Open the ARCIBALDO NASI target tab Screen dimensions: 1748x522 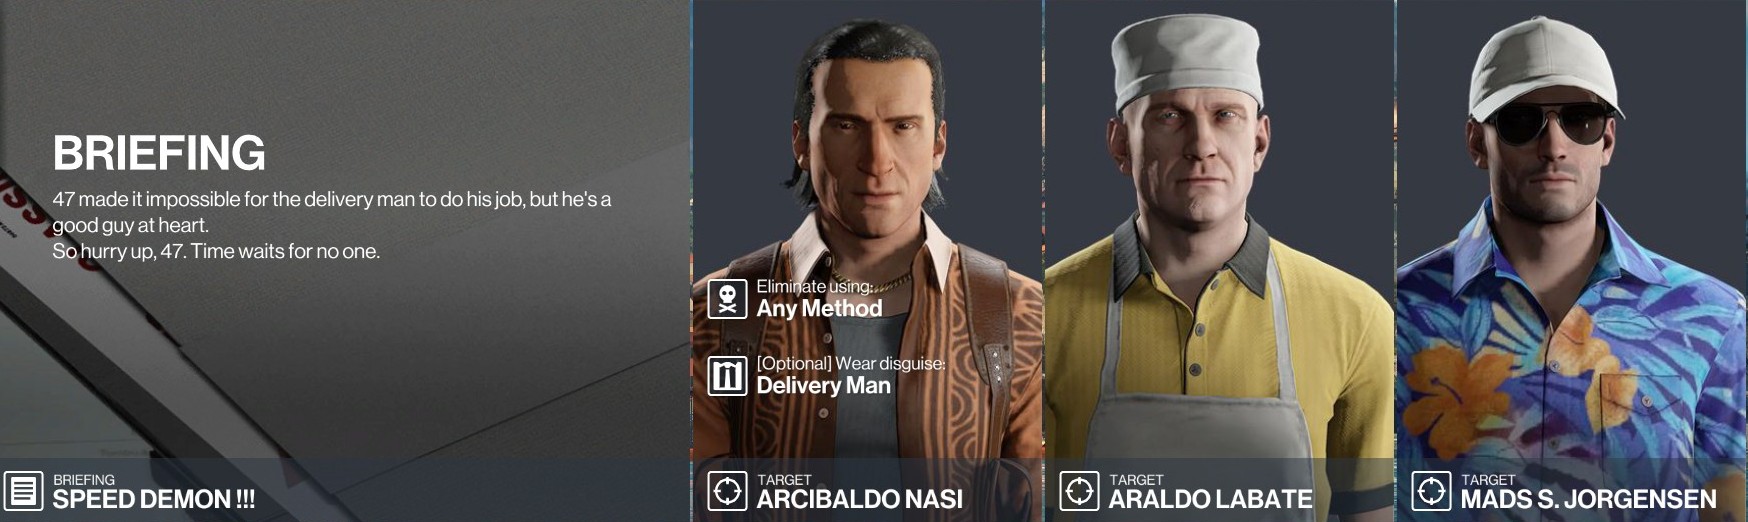(867, 491)
